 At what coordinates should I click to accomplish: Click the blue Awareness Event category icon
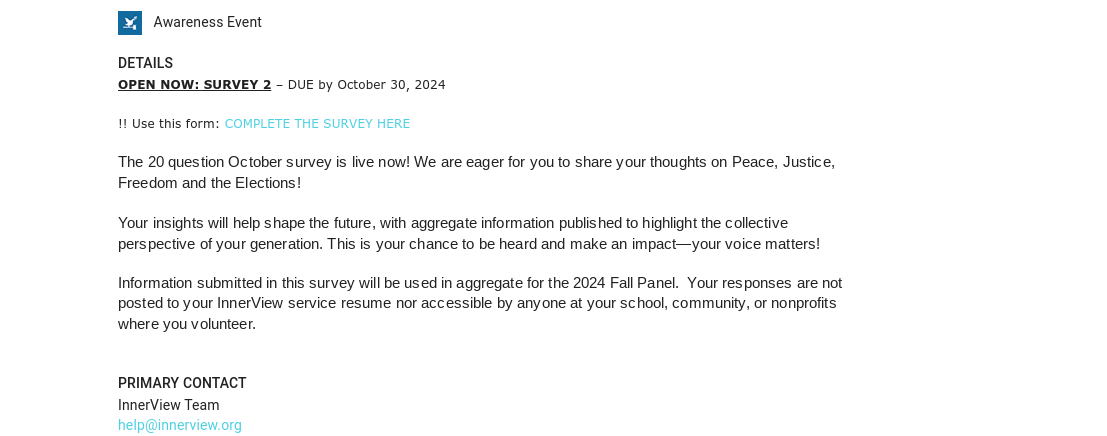[130, 23]
